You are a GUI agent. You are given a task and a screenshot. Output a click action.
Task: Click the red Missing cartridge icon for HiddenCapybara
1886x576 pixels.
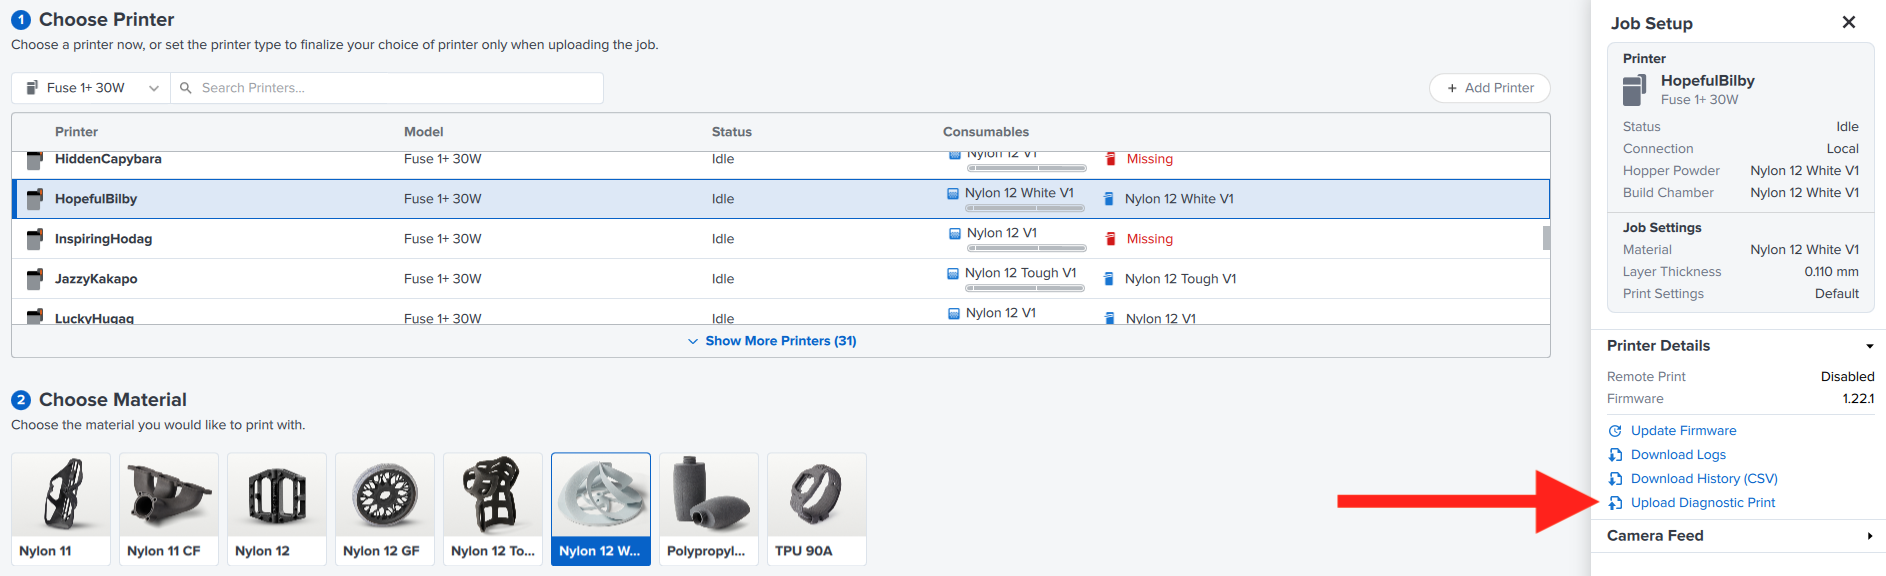point(1110,159)
